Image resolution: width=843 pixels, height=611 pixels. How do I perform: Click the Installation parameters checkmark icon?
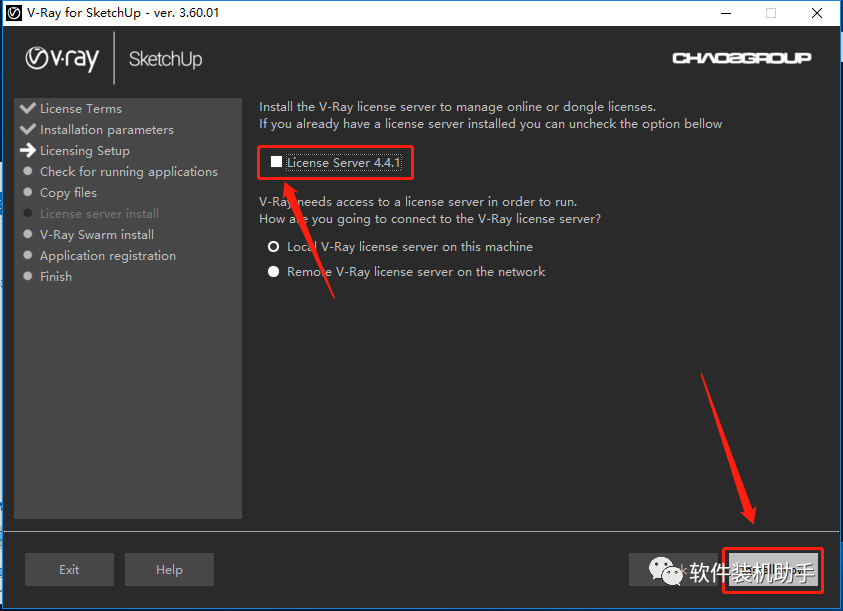(x=28, y=129)
